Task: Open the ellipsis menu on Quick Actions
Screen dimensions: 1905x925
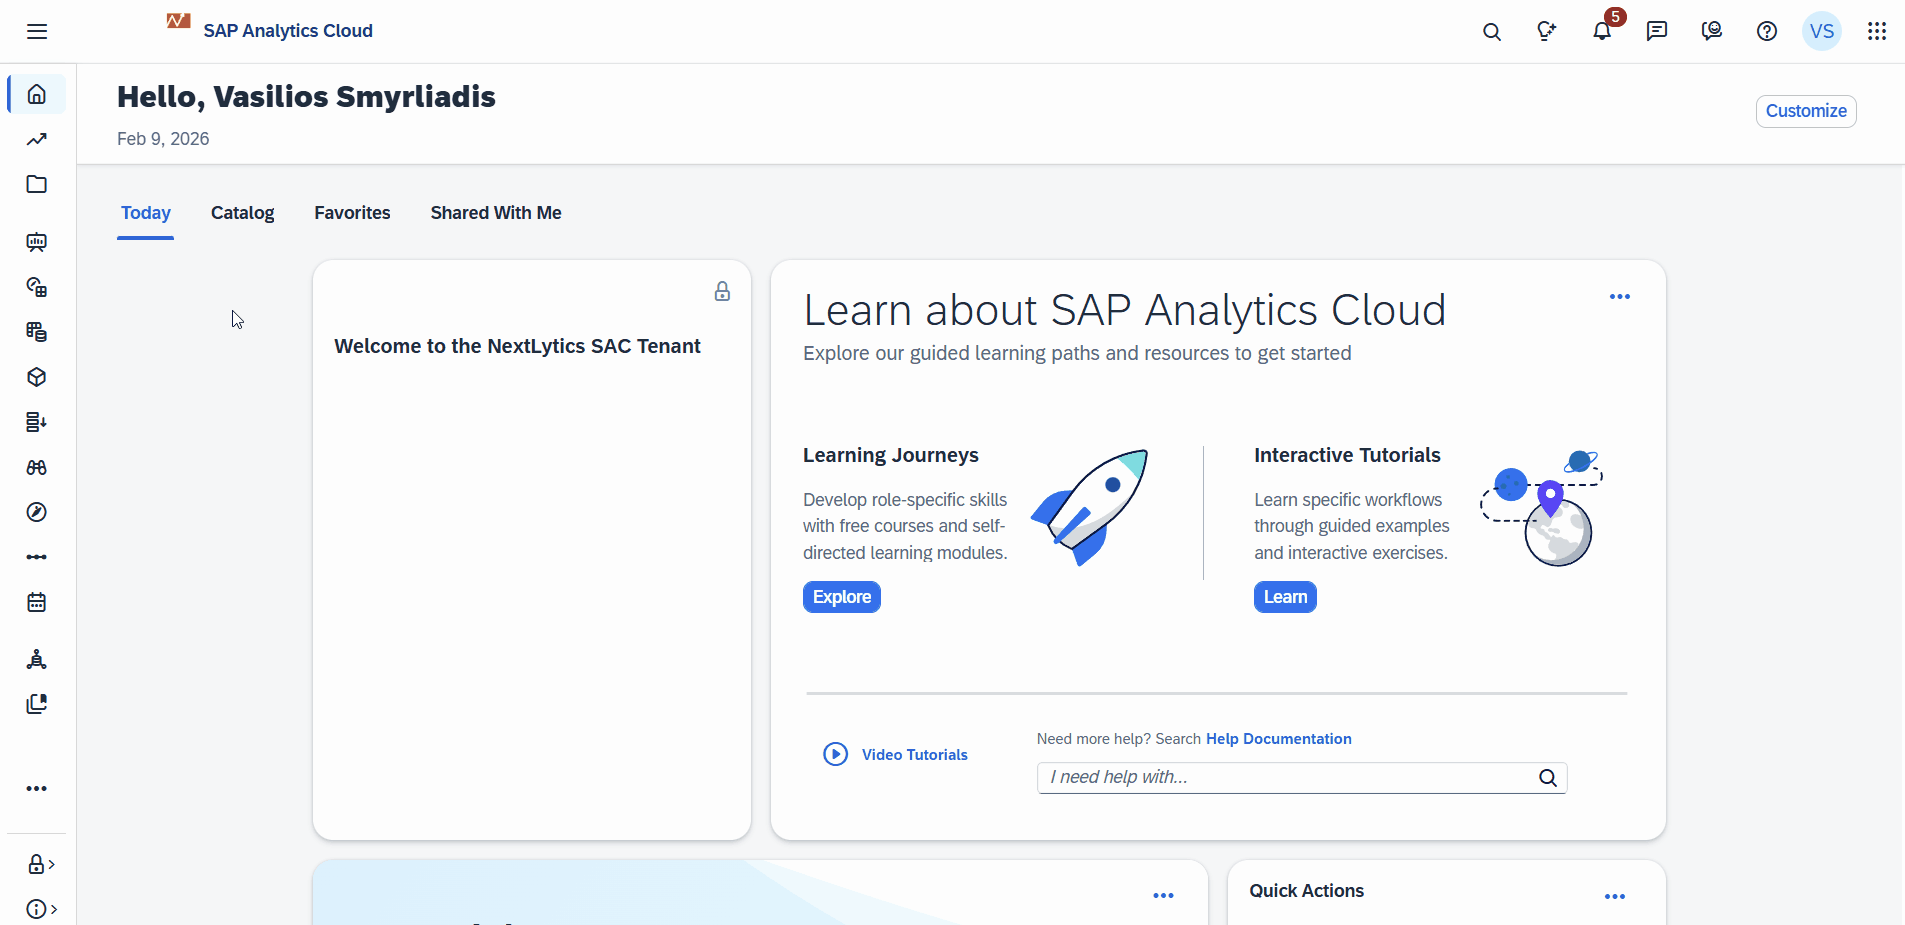Action: tap(1615, 896)
